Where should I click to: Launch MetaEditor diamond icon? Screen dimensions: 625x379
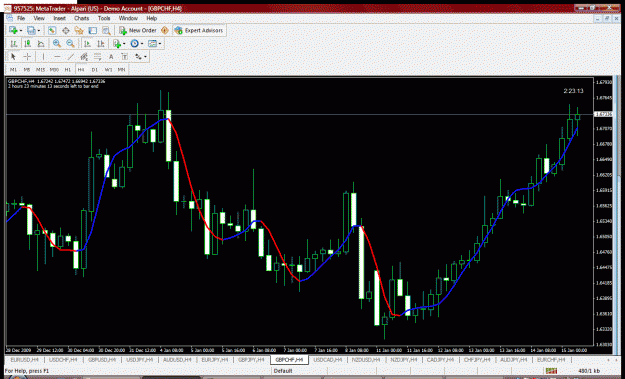click(165, 30)
